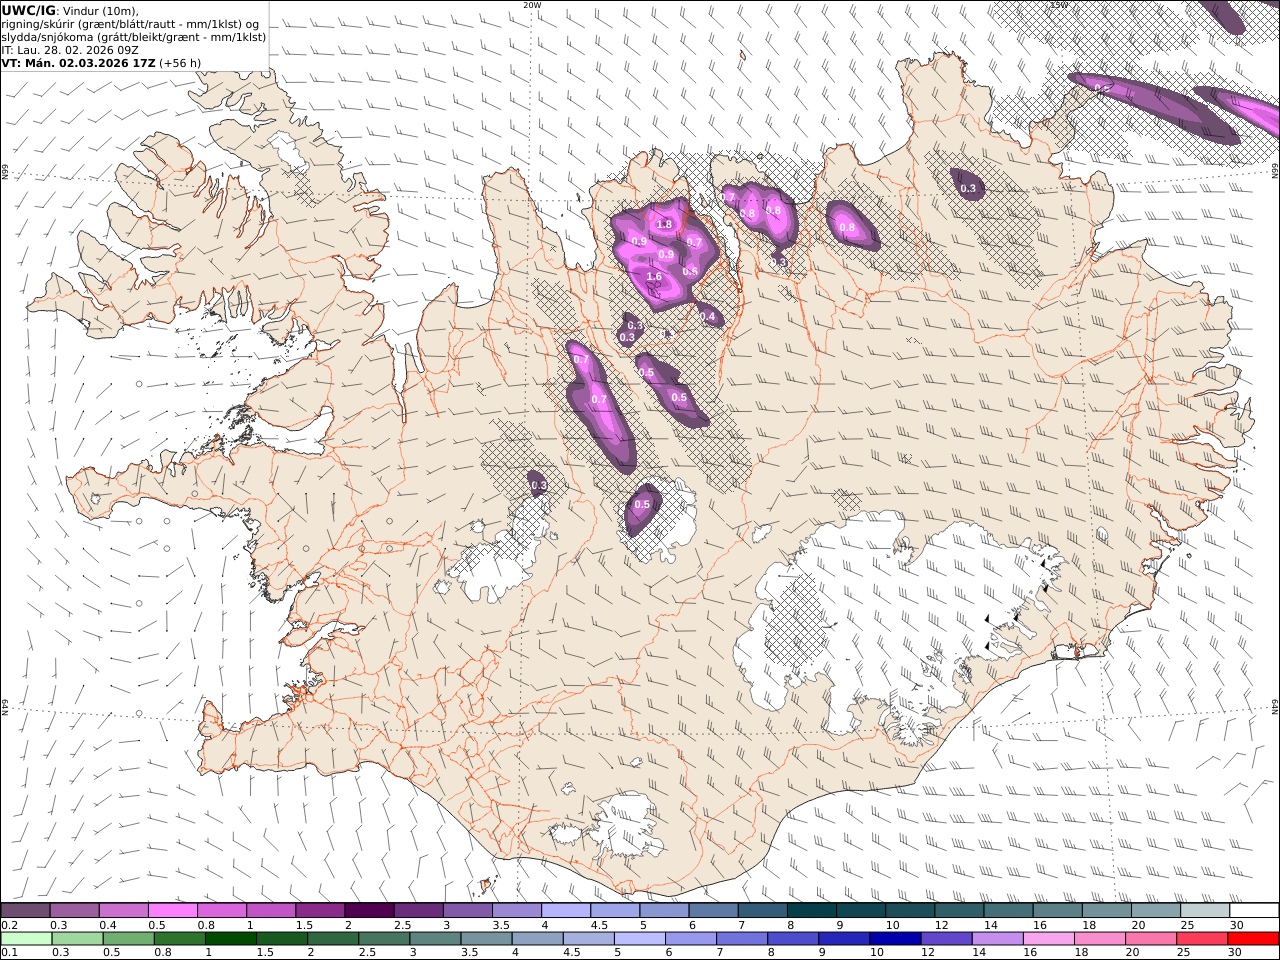1280x960 pixels.
Task: Pick the bright pink 0.5–0.8 snow legend swatch
Action: (x=172, y=910)
